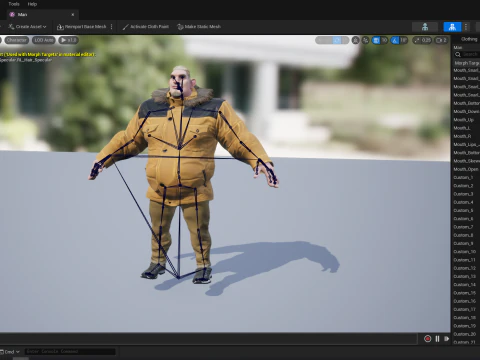The image size is (480, 360).
Task: Open Reimport Base Mesh options dots
Action: pyautogui.click(x=112, y=27)
